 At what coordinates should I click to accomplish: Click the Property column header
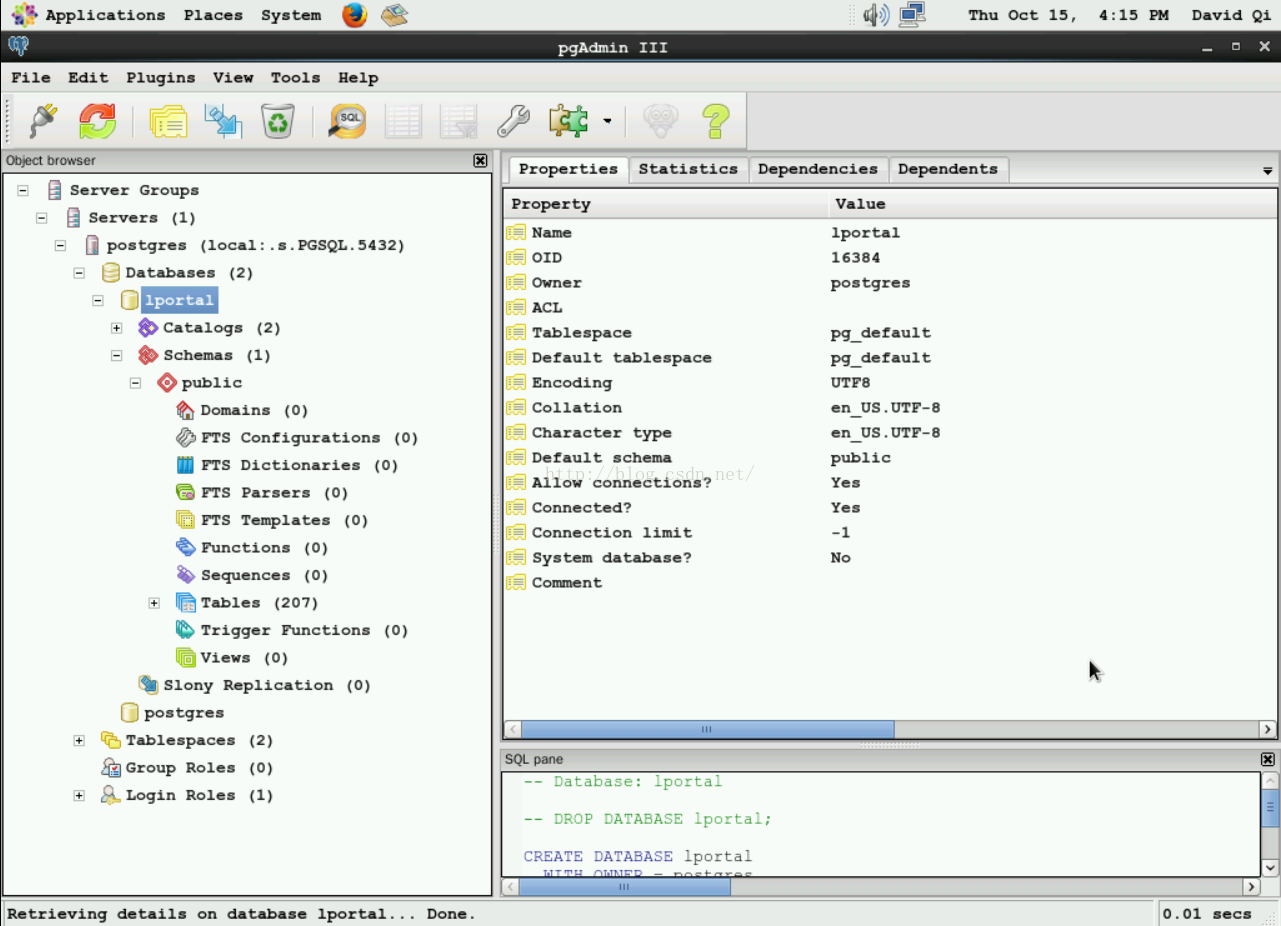[666, 204]
